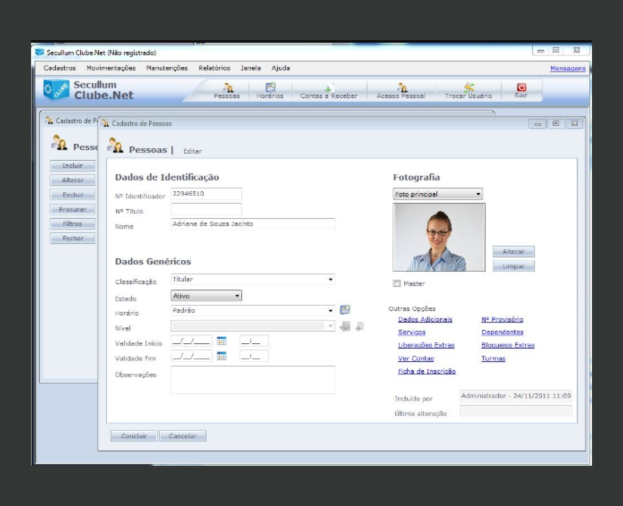623x506 pixels.
Task: Click the Pessoas icon in form header
Action: coord(115,146)
